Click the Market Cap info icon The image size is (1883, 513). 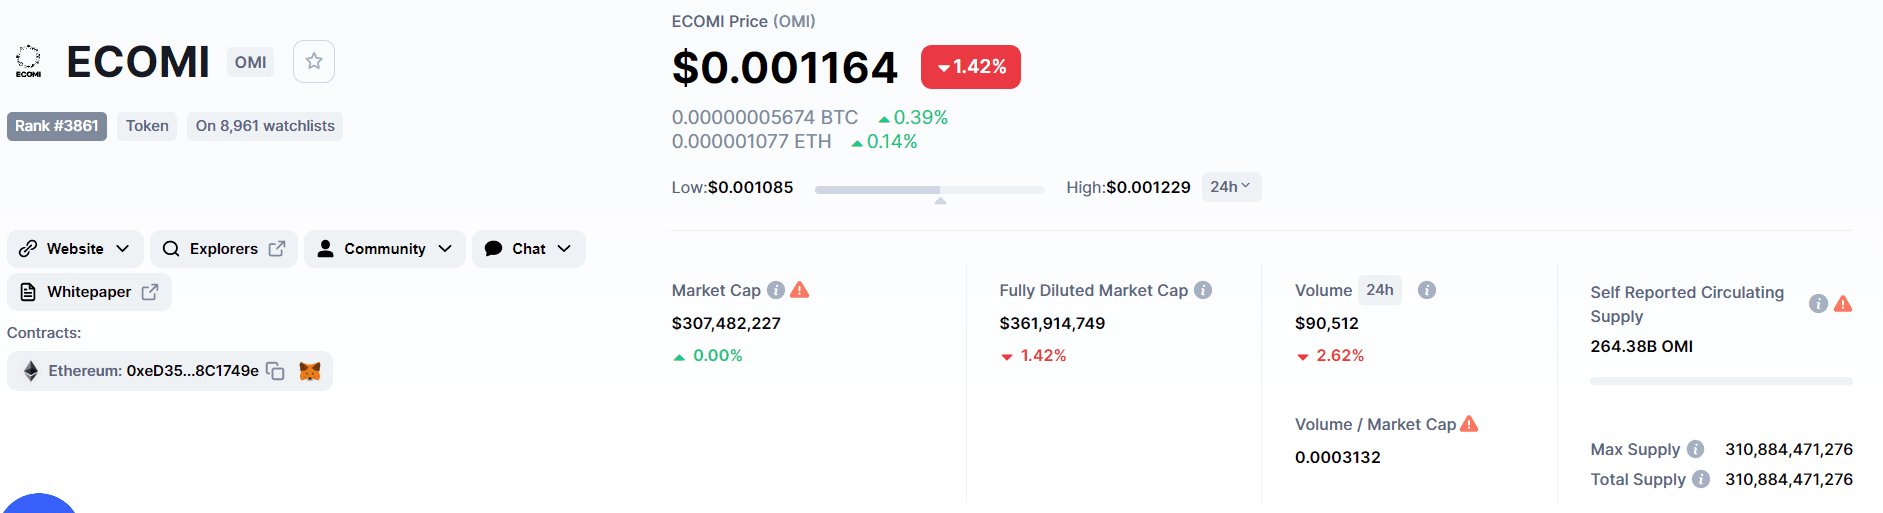click(x=775, y=290)
